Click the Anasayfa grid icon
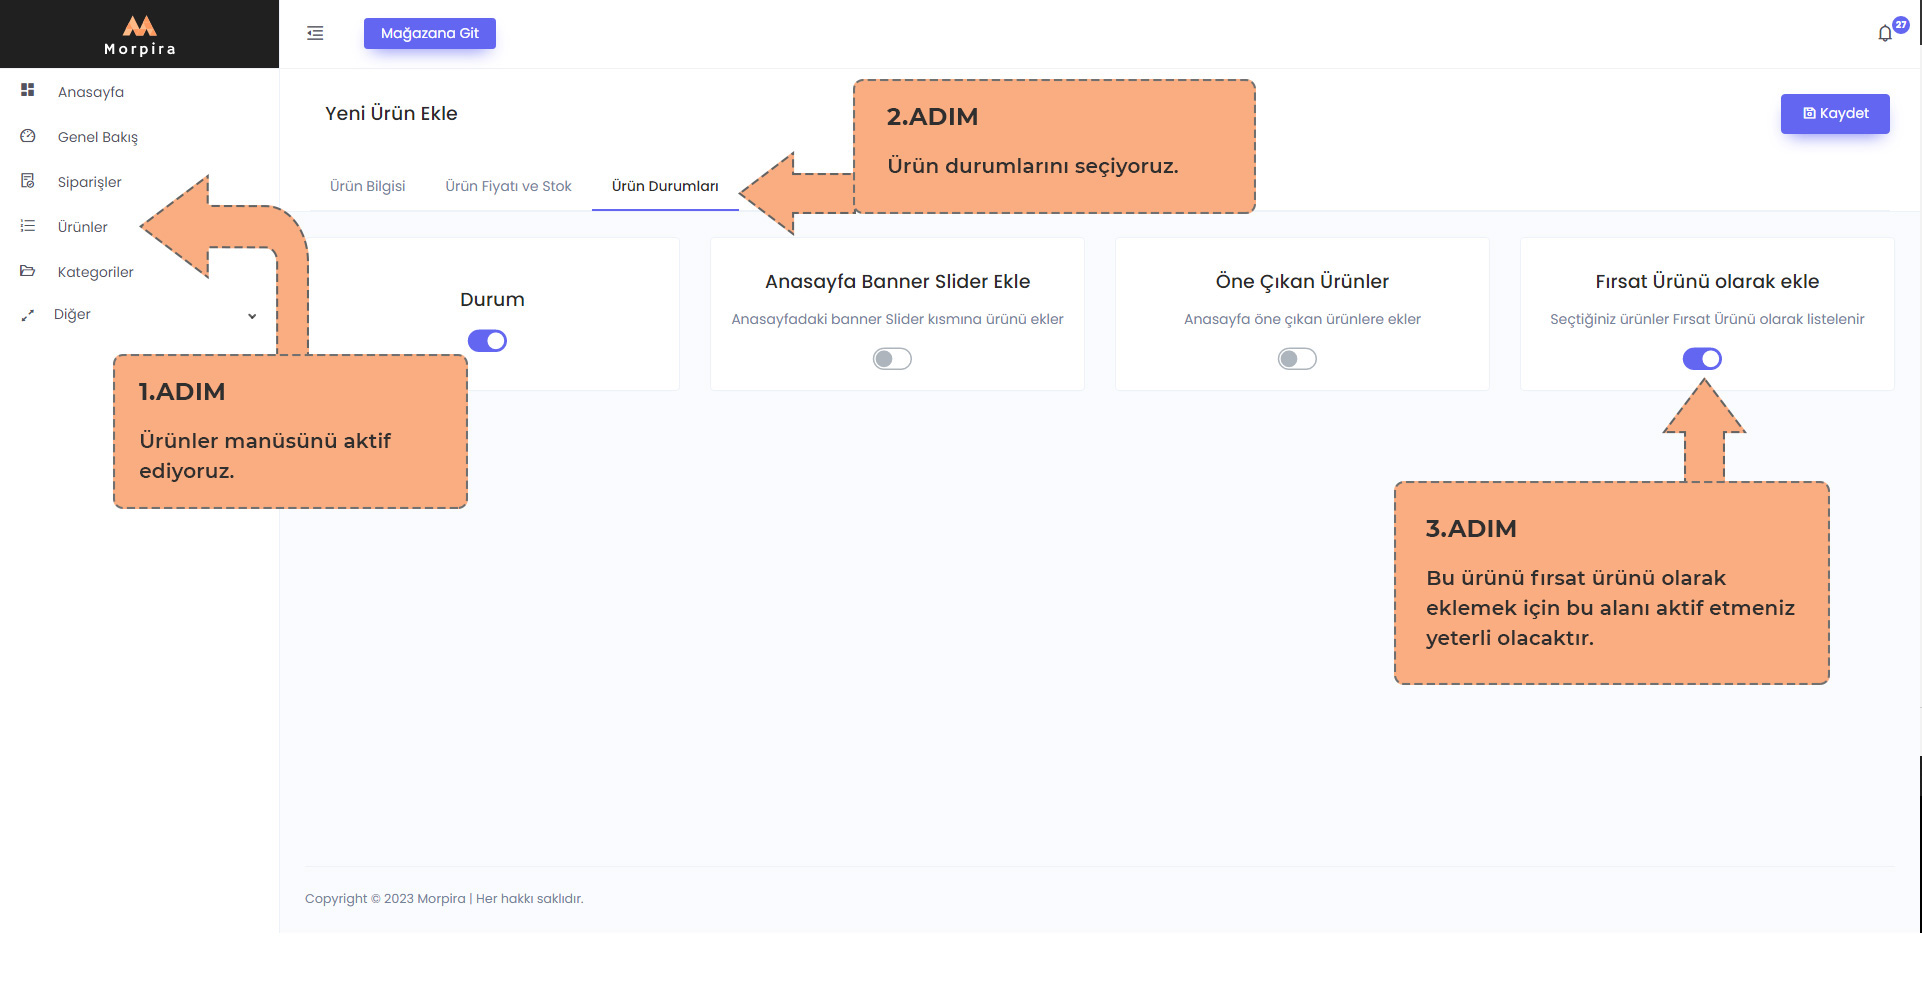This screenshot has width=1922, height=1002. [x=28, y=90]
